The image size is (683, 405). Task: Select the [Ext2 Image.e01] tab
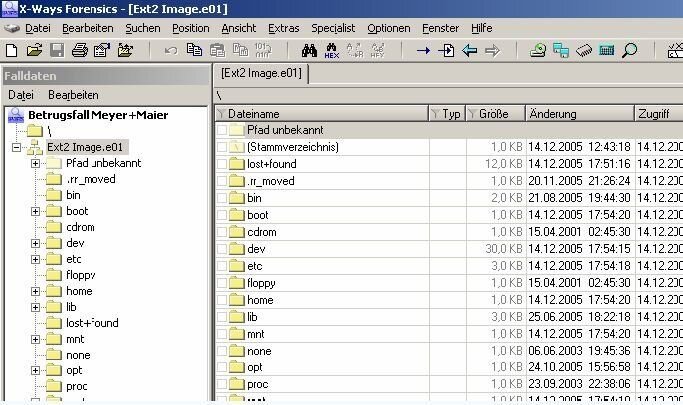pos(261,73)
